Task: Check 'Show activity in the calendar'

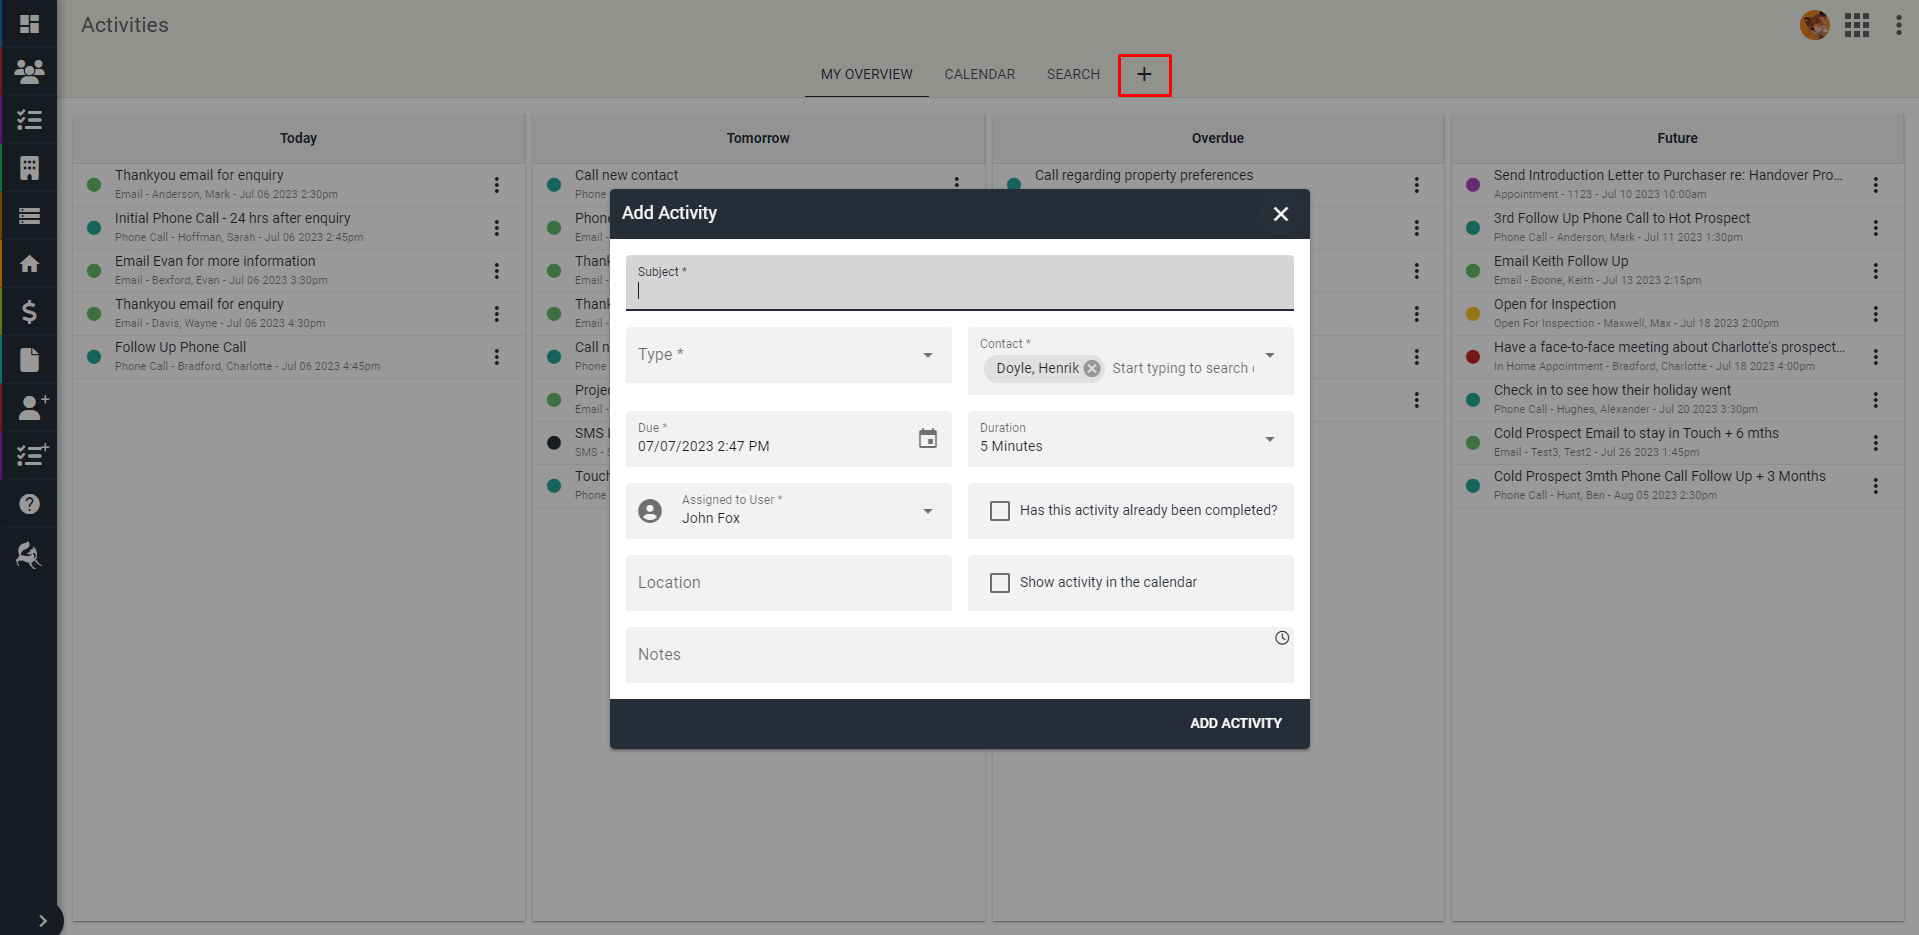Action: tap(999, 582)
